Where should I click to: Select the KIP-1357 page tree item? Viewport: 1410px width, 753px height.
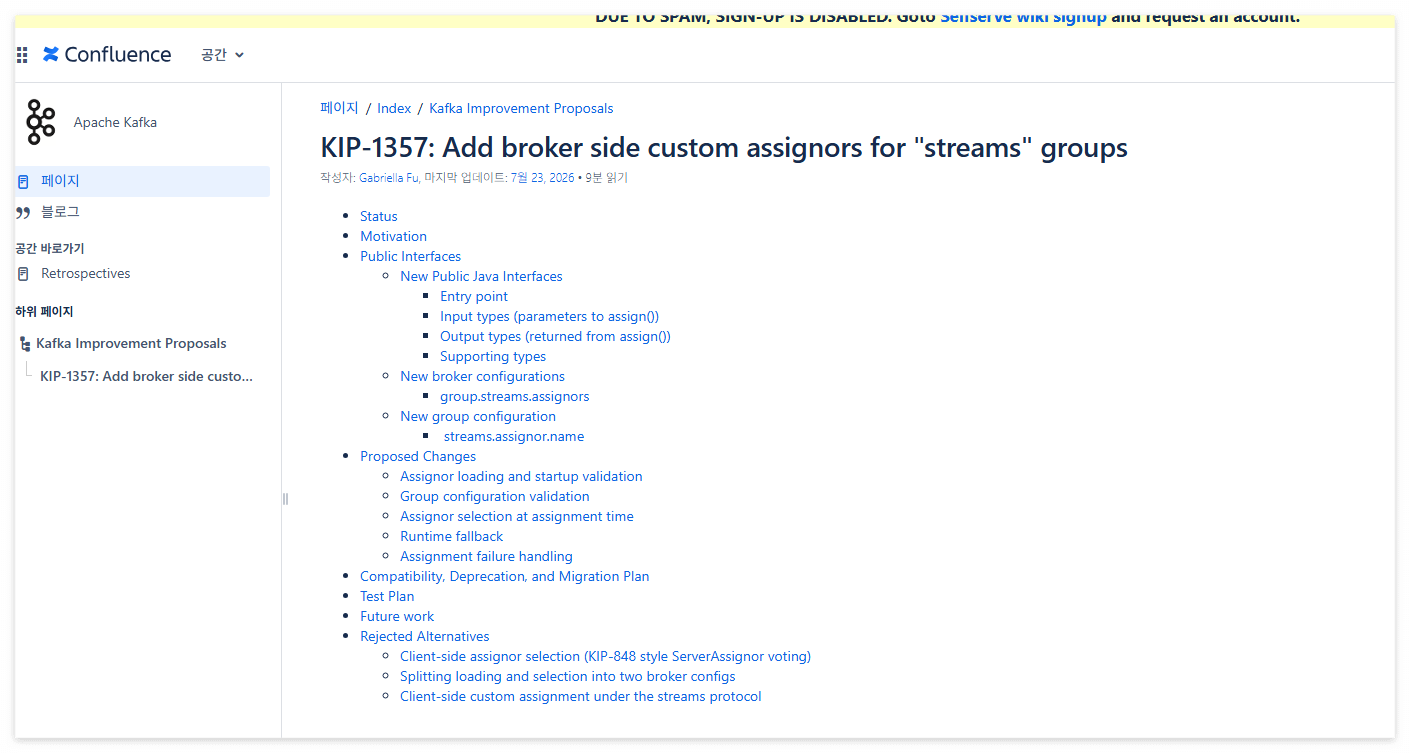tap(146, 376)
